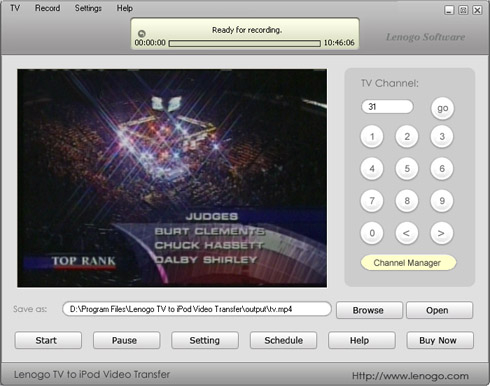Click the Save as path field
Image resolution: width=490 pixels, height=386 pixels.
point(197,309)
